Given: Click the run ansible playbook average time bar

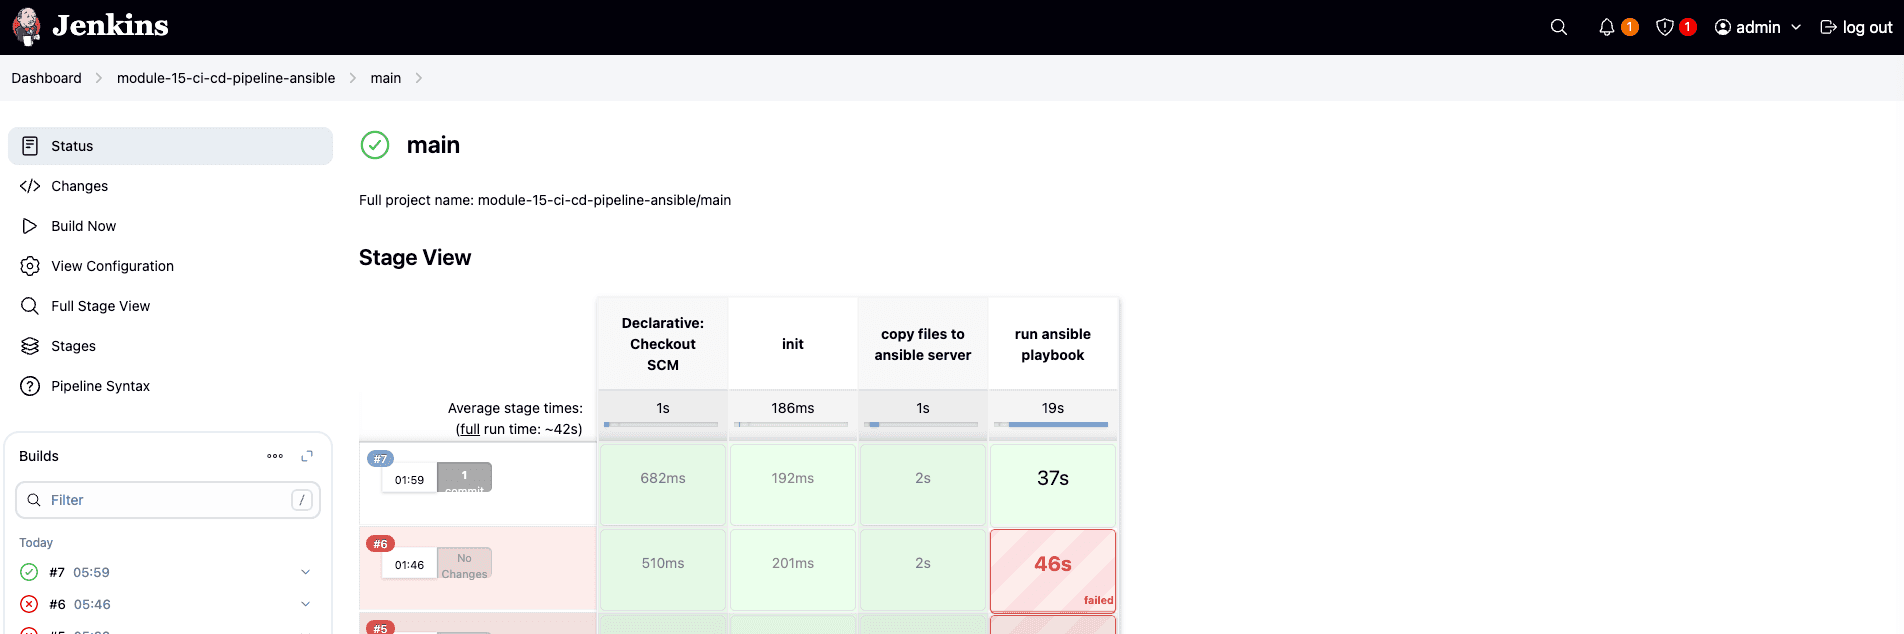Looking at the screenshot, I should [1051, 425].
